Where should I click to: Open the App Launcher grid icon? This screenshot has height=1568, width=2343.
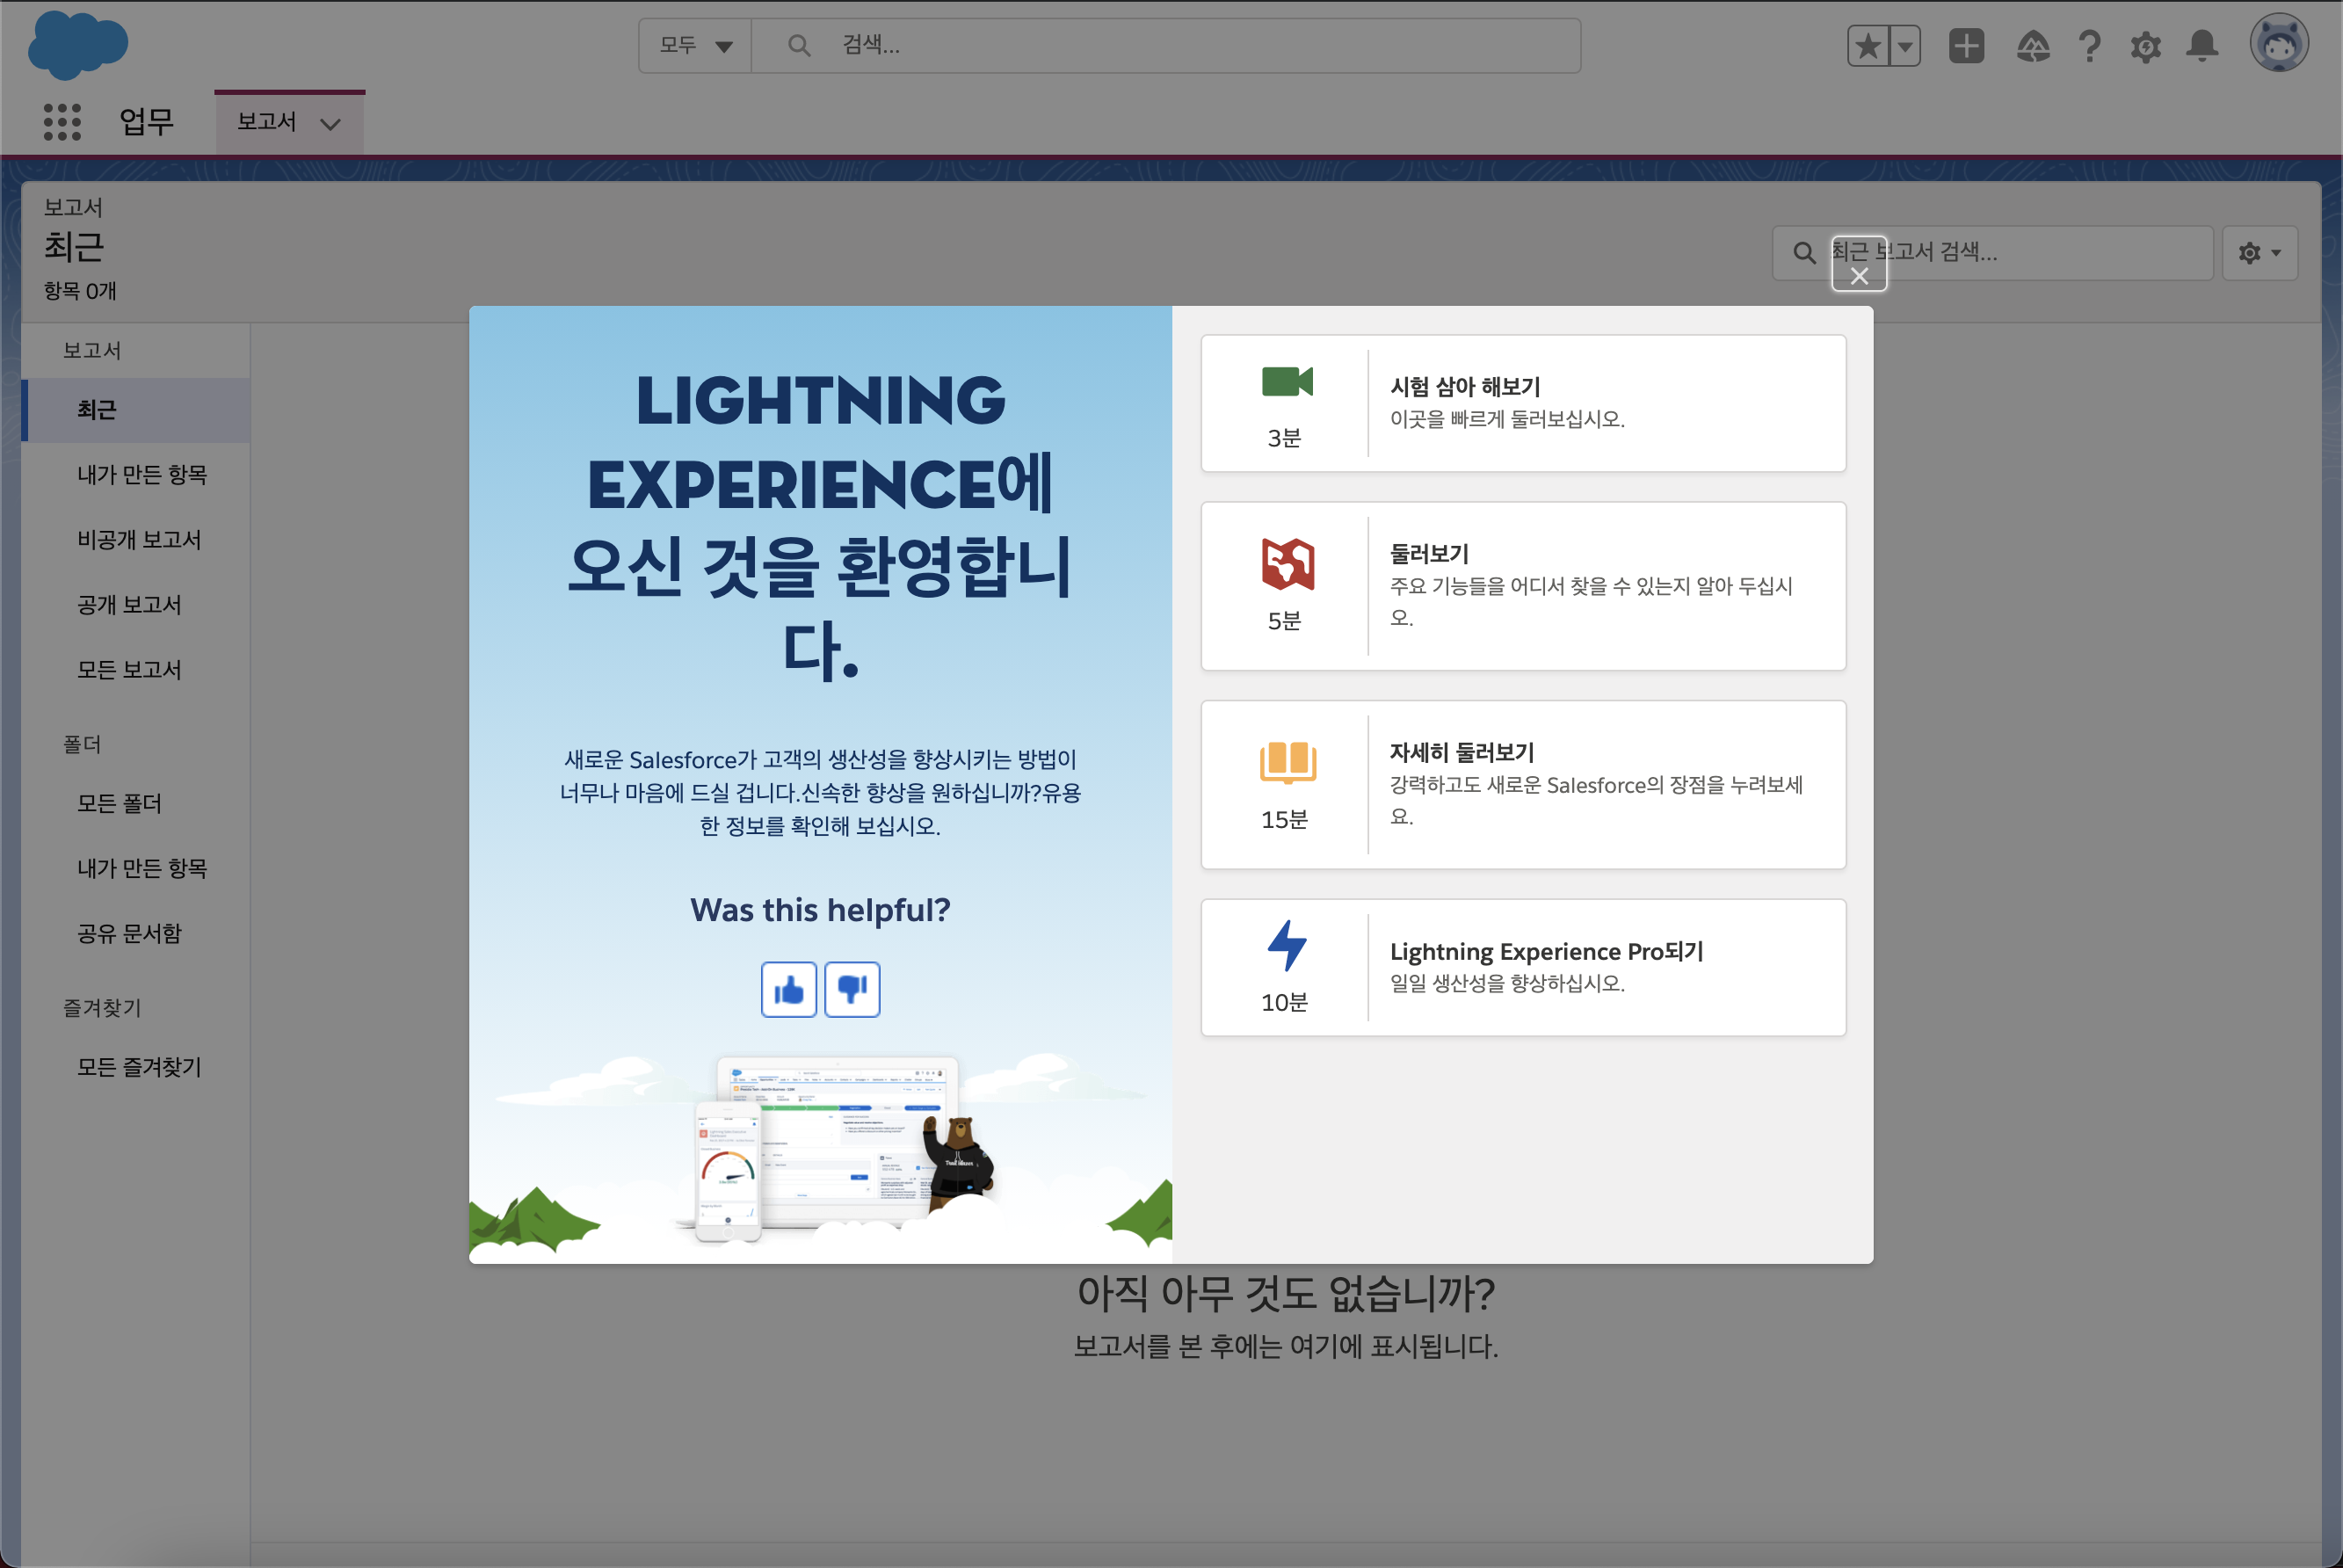click(x=62, y=122)
